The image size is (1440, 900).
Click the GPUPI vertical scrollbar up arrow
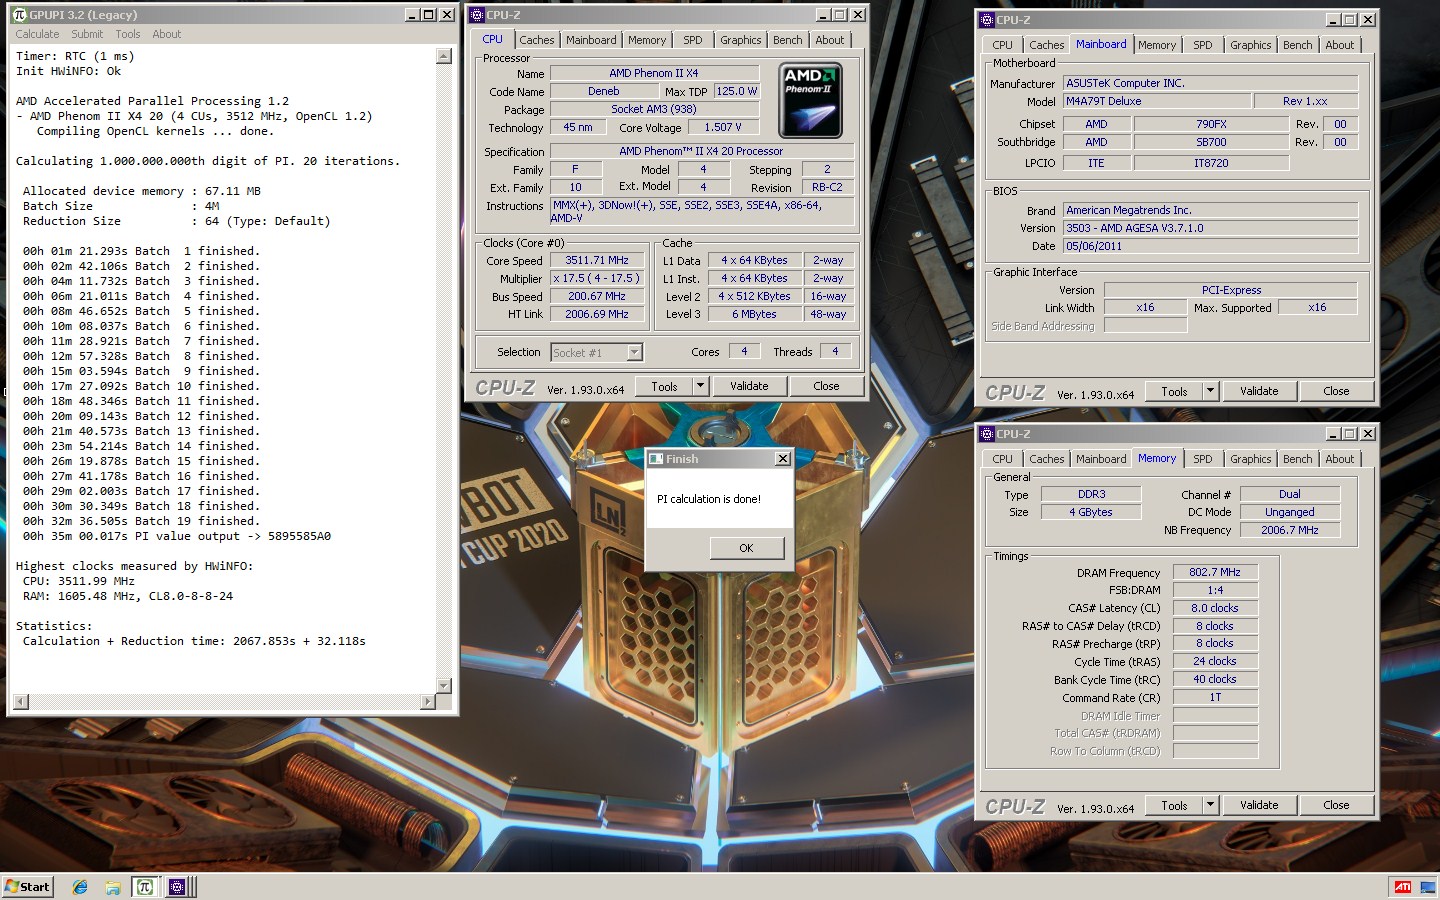pyautogui.click(x=444, y=56)
